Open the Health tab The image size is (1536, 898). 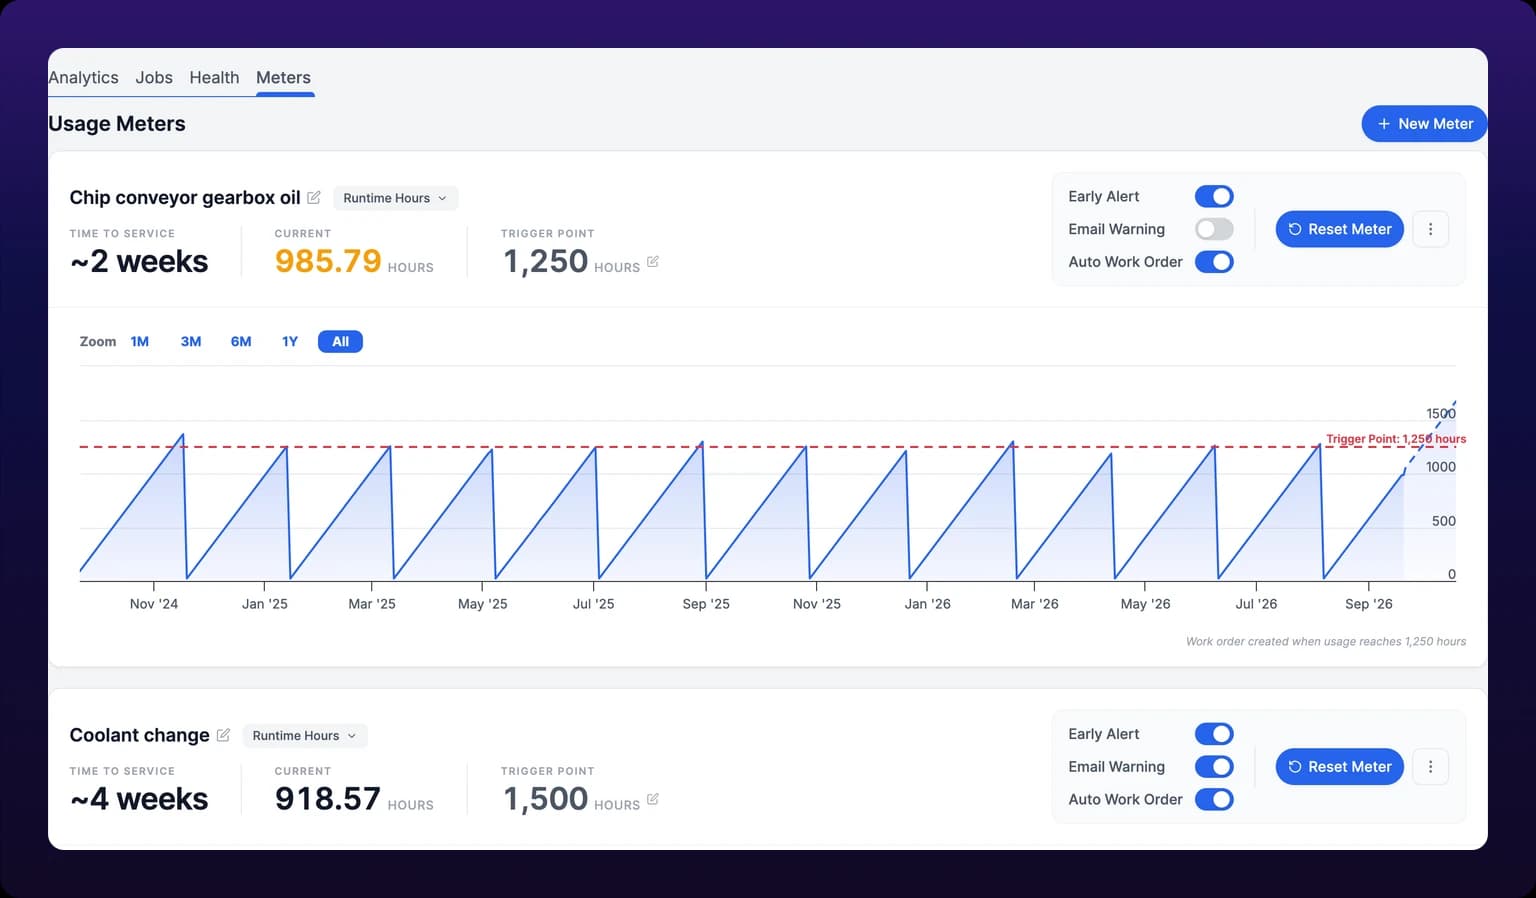pos(214,77)
